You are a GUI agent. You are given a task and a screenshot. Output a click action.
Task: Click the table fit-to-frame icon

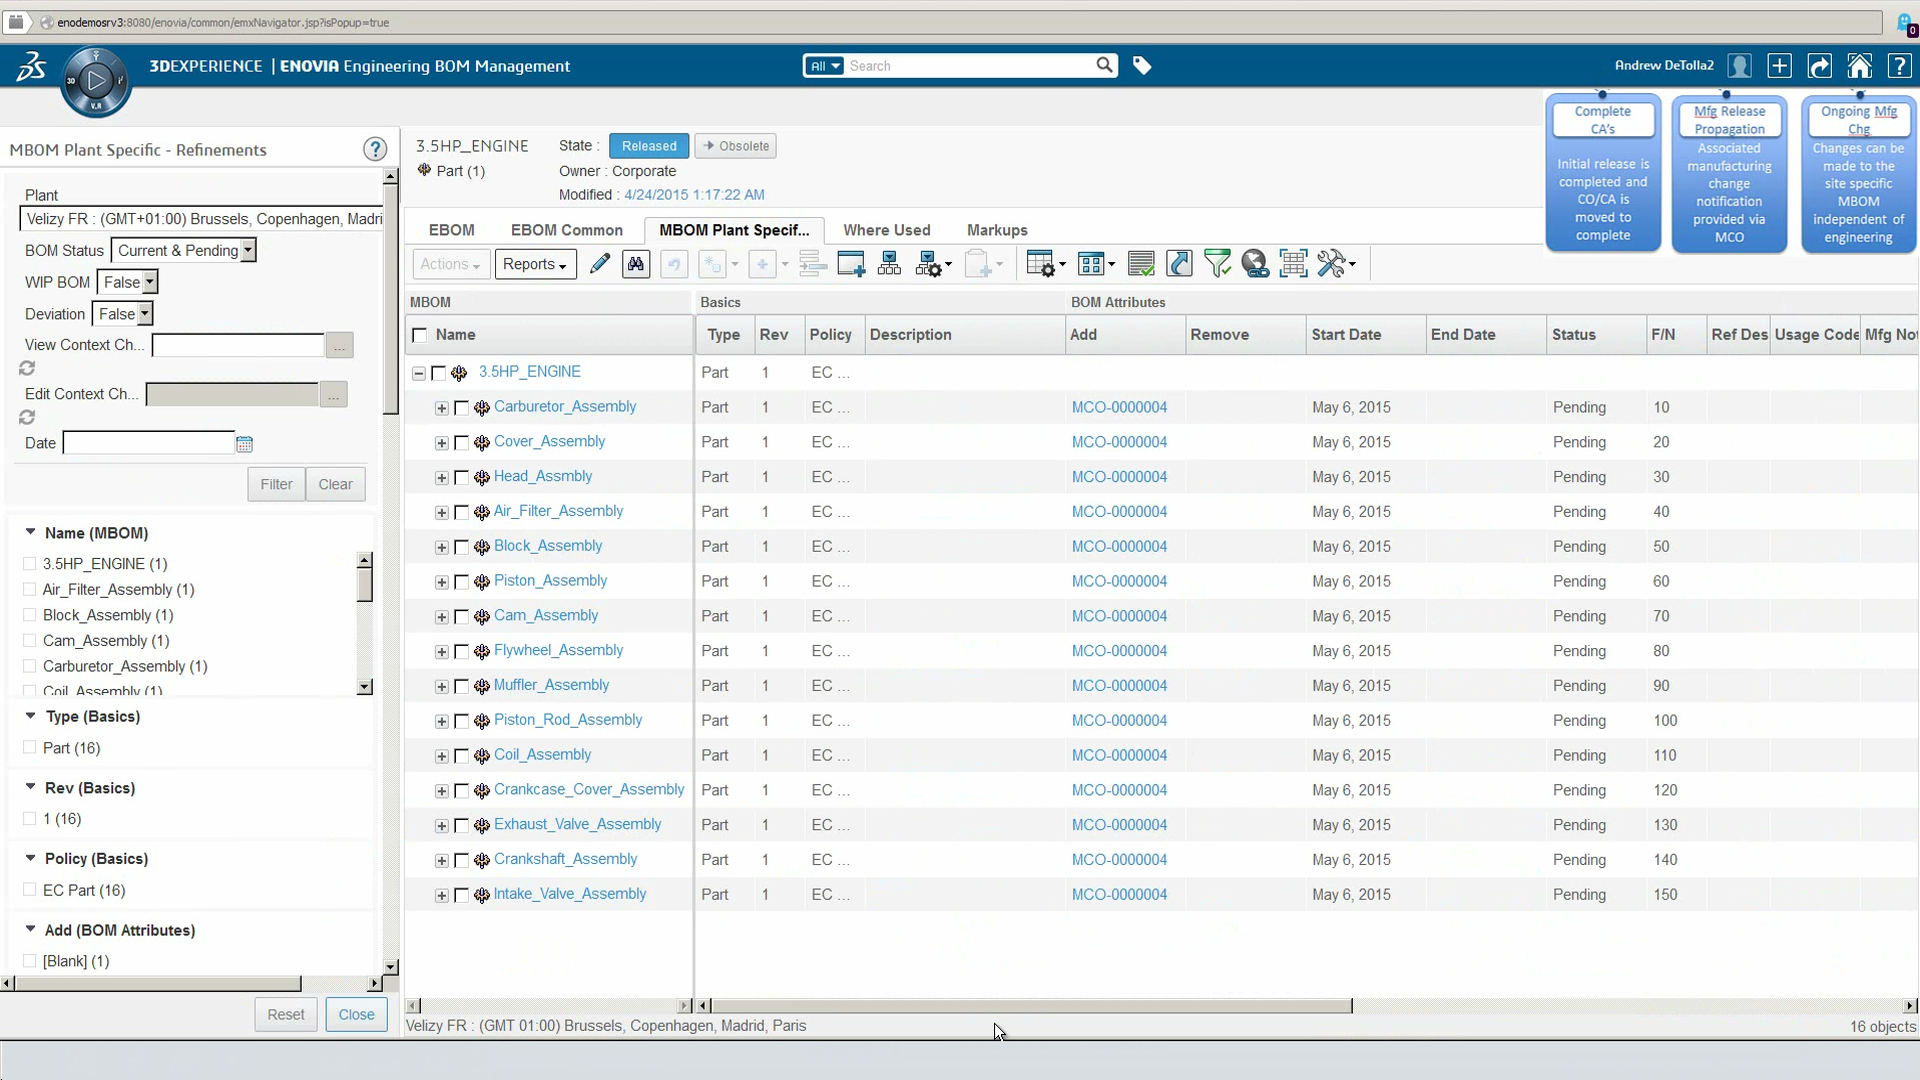tap(1293, 264)
